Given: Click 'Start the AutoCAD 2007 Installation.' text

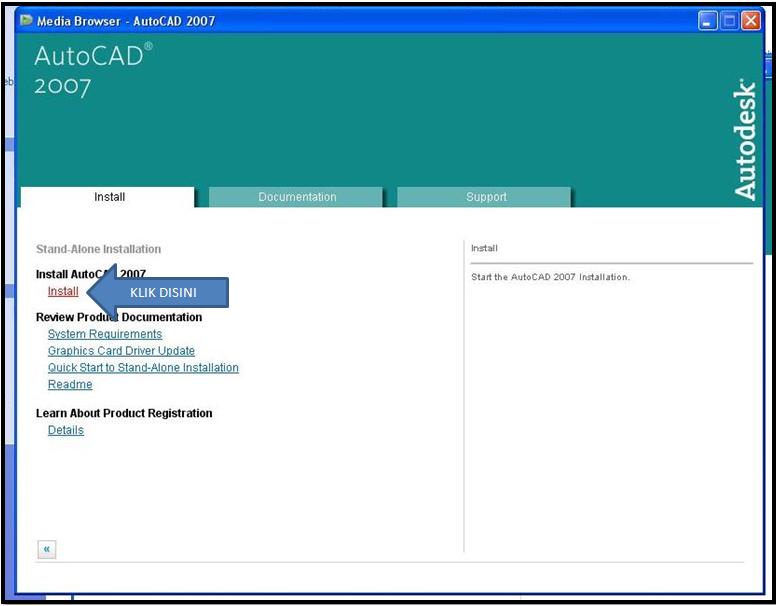Looking at the screenshot, I should click(x=550, y=277).
